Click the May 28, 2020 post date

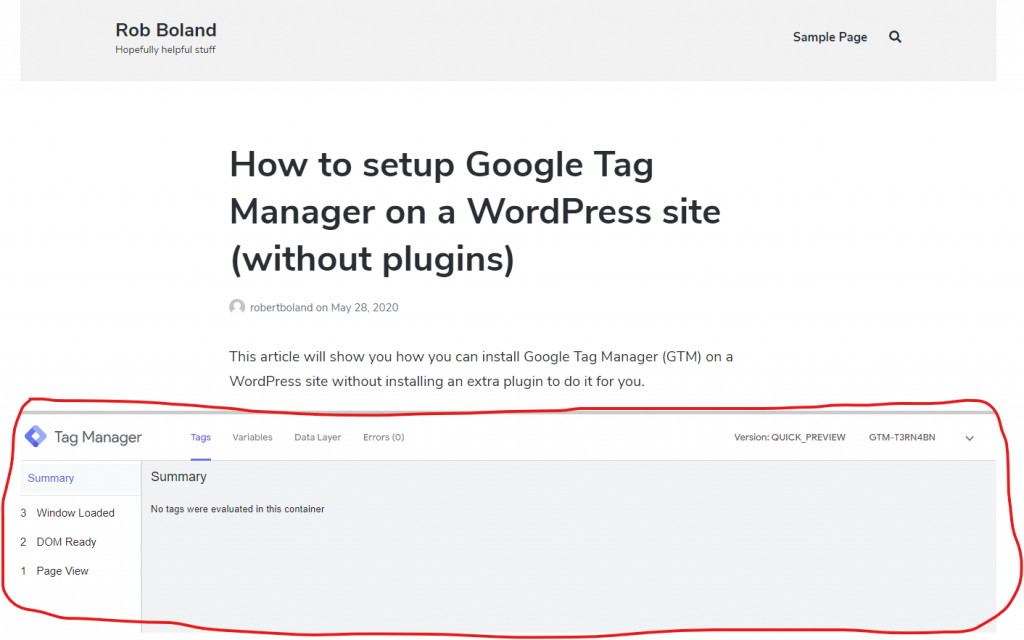364,307
